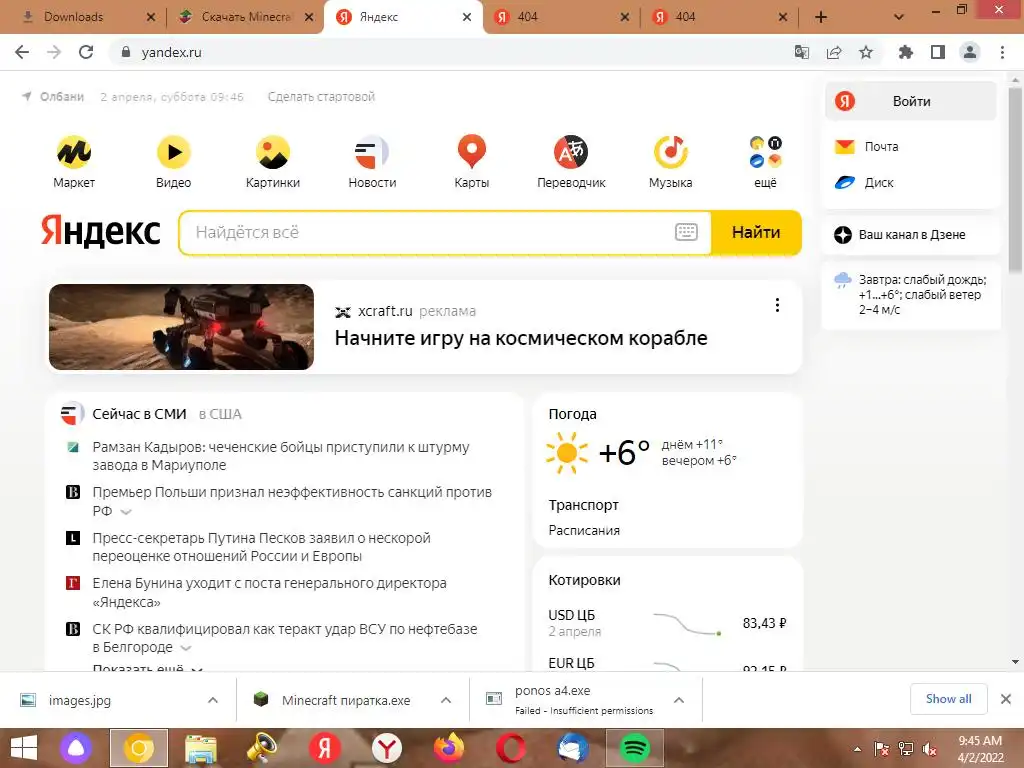Expand the Премьер Польши news item chevron
Screen dimensions: 1024x768
tap(126, 512)
